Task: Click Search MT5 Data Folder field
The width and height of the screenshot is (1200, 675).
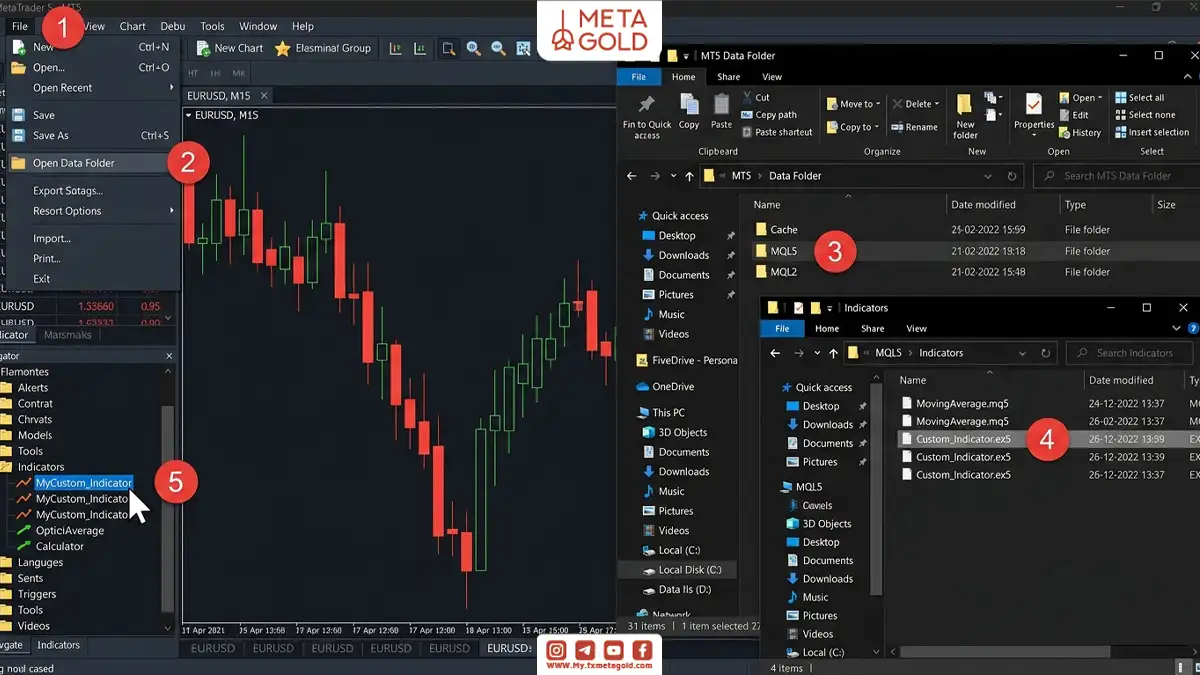Action: (1115, 176)
